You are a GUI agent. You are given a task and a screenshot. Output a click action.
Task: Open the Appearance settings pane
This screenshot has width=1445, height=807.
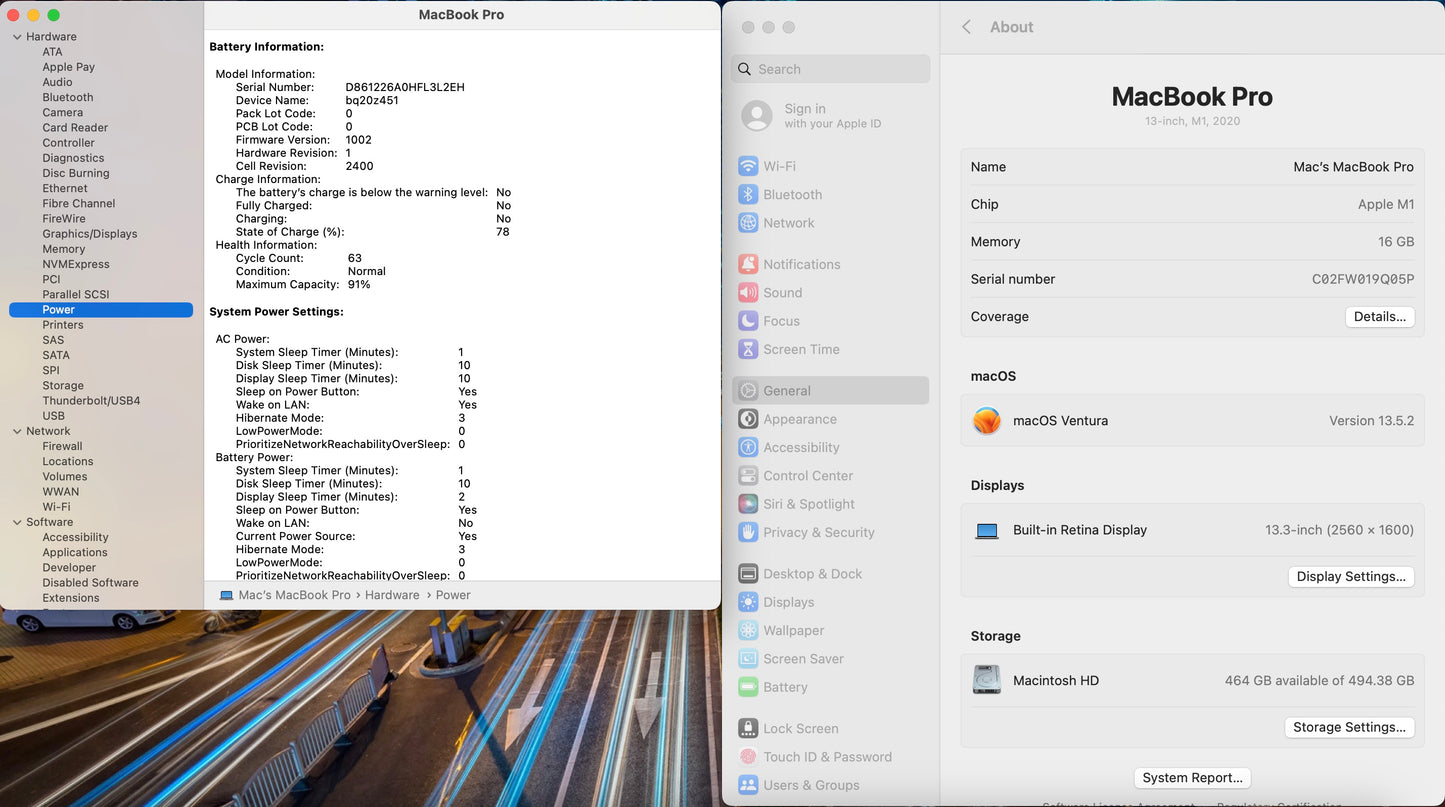[x=800, y=419]
